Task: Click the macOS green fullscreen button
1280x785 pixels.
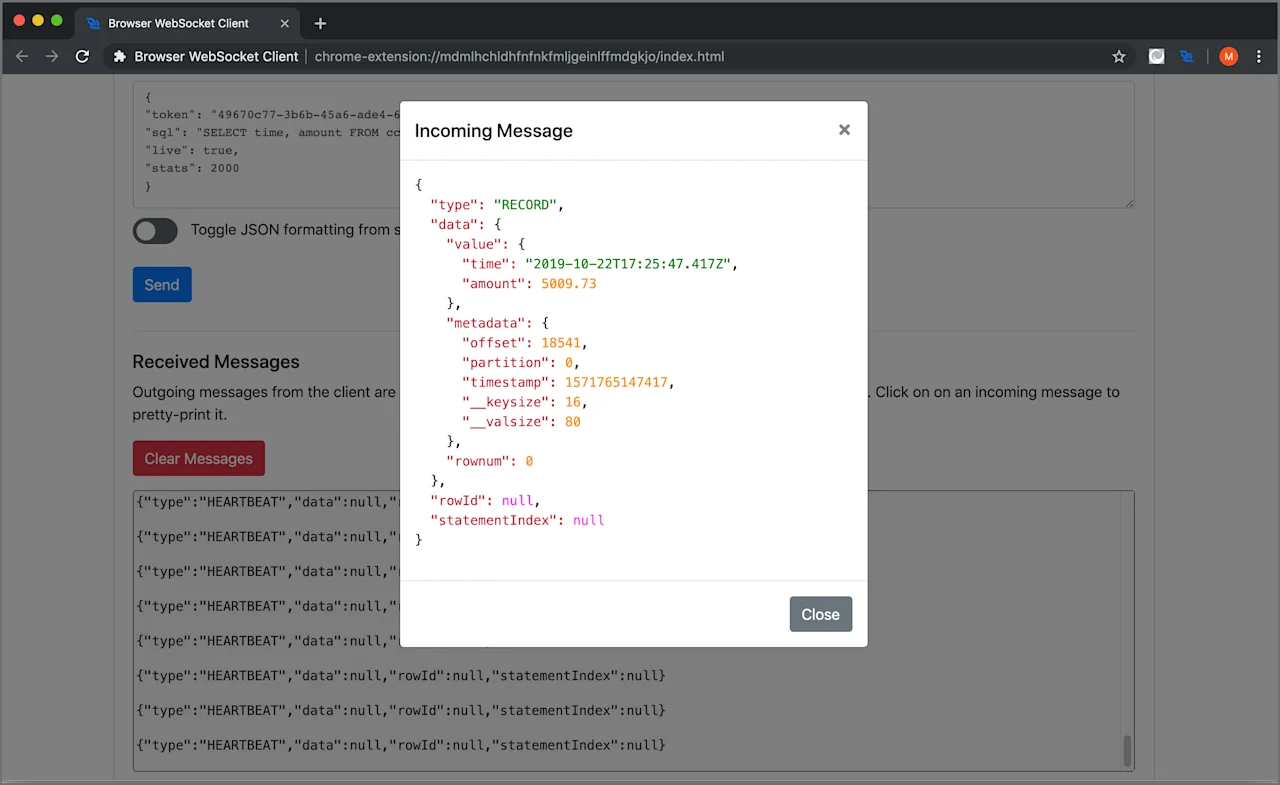Action: [x=57, y=21]
